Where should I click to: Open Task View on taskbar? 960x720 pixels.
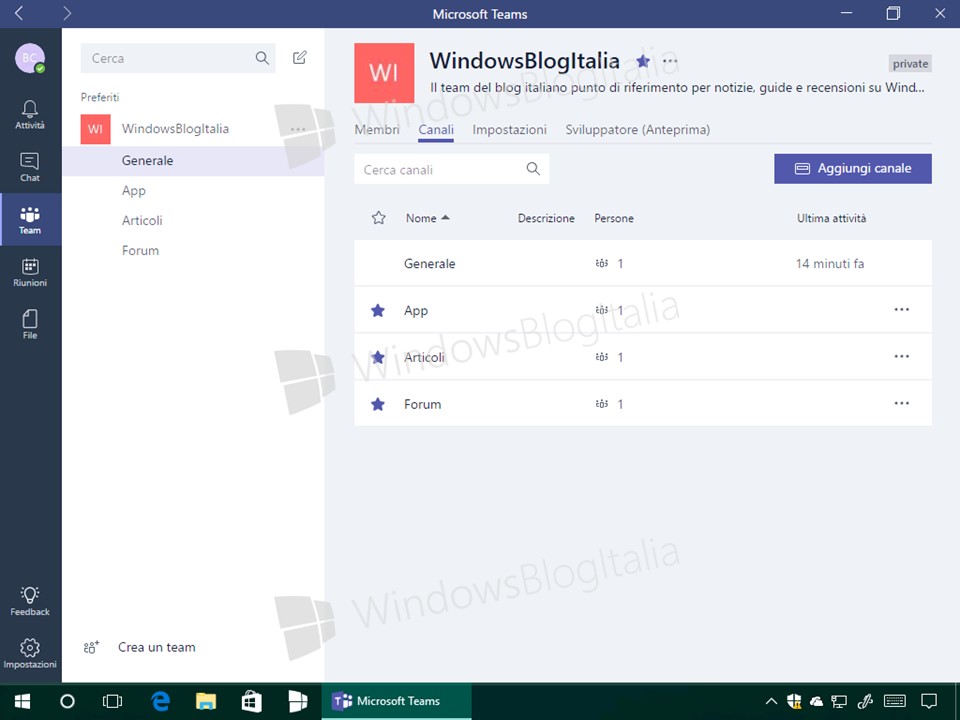(113, 702)
